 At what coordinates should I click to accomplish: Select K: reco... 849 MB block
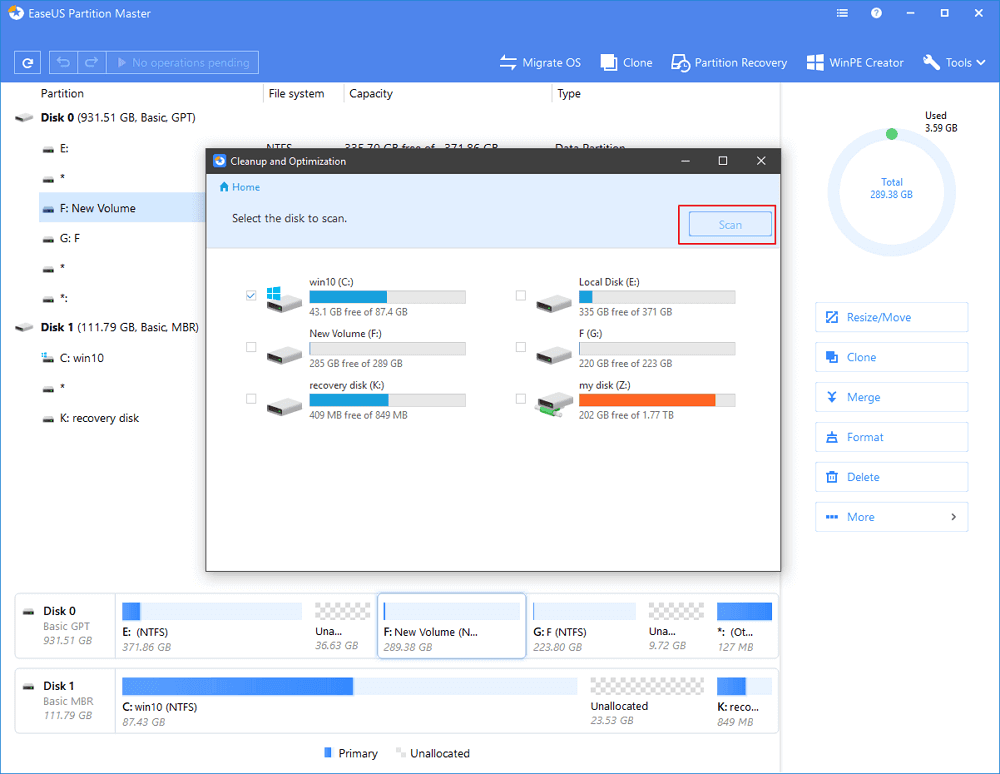click(744, 701)
